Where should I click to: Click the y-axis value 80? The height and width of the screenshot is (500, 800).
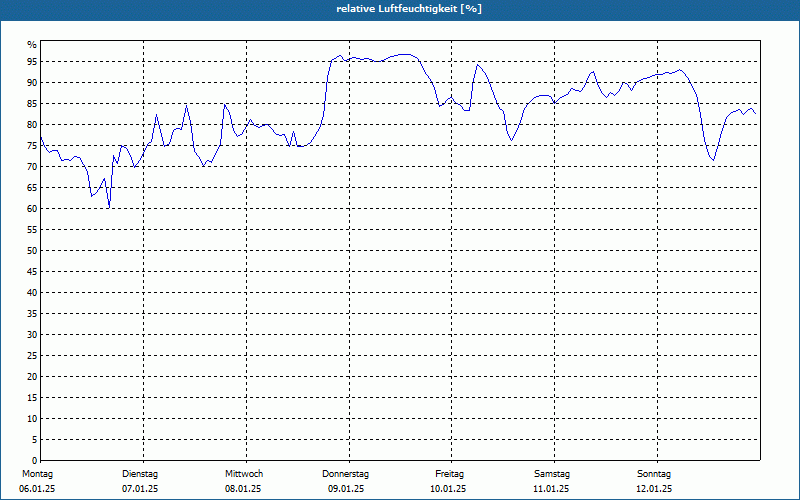(32, 124)
